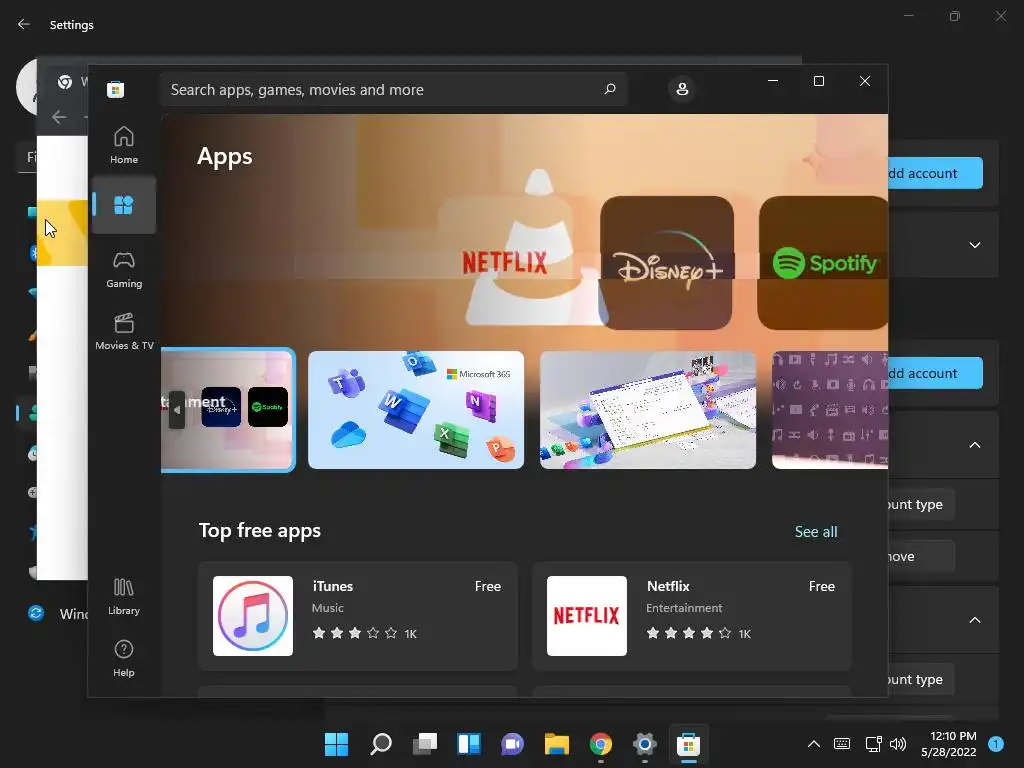This screenshot has width=1024, height=768.
Task: Open Chat (Teams) from the taskbar
Action: click(x=513, y=744)
